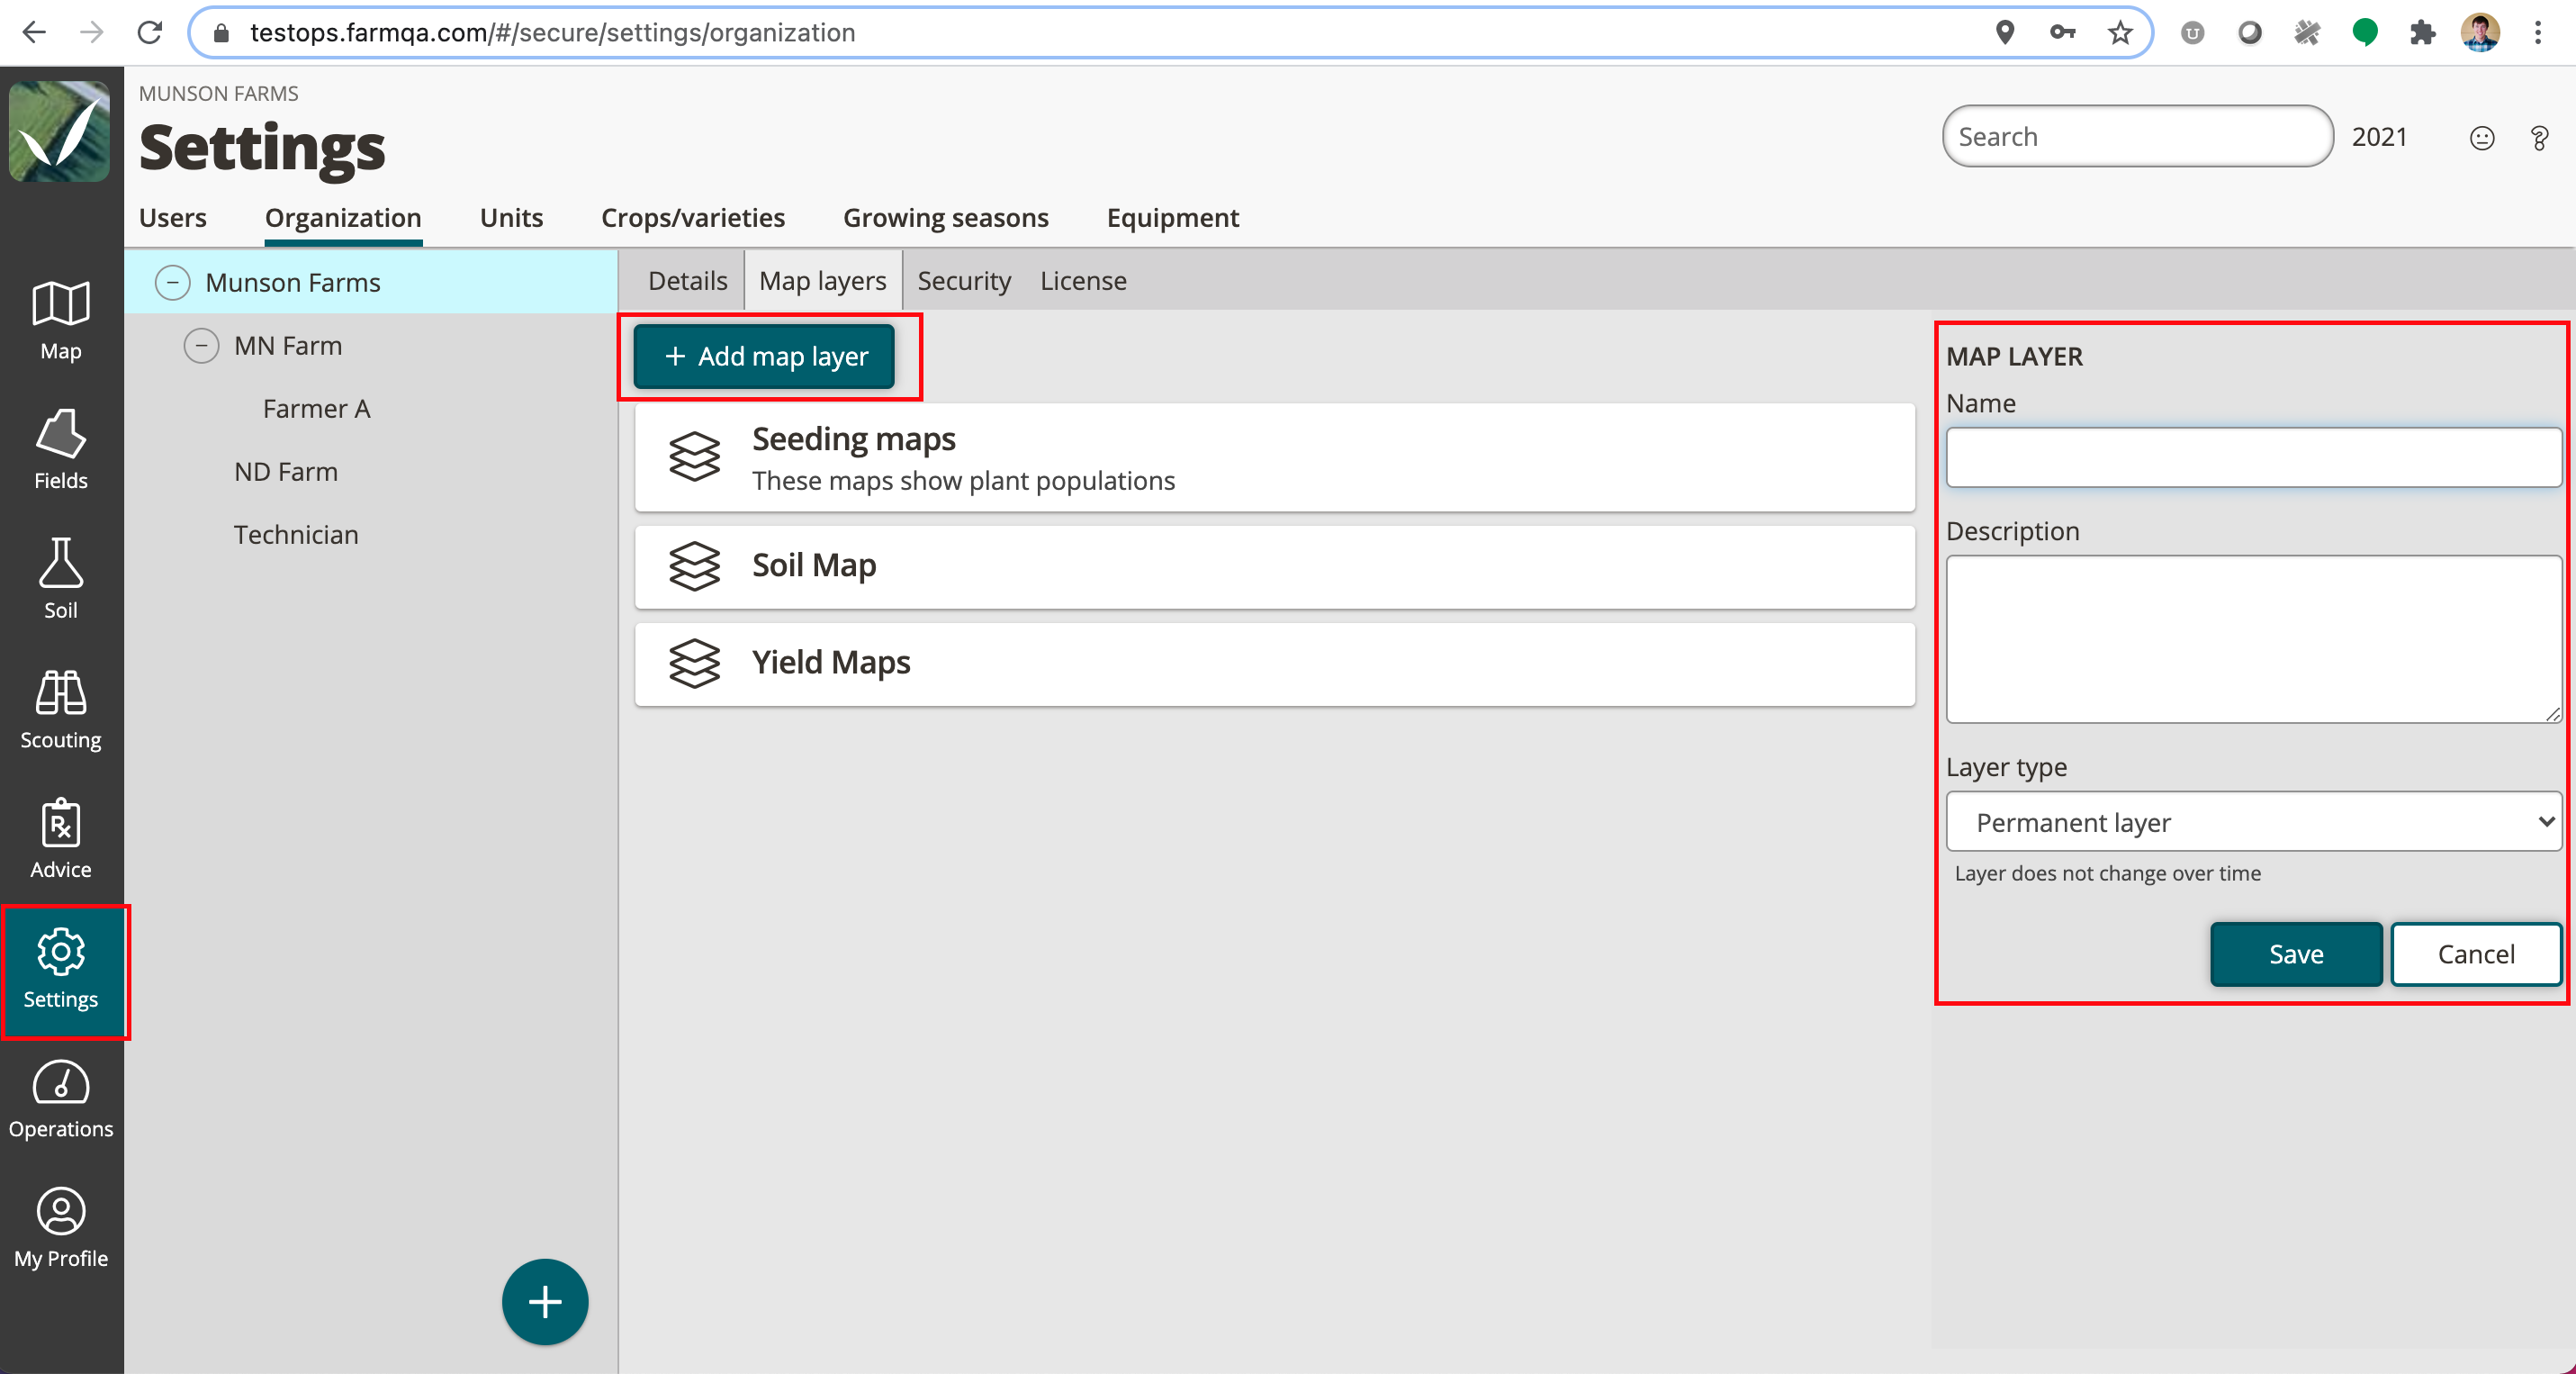Click the Search box
The image size is (2576, 1374).
(2137, 137)
